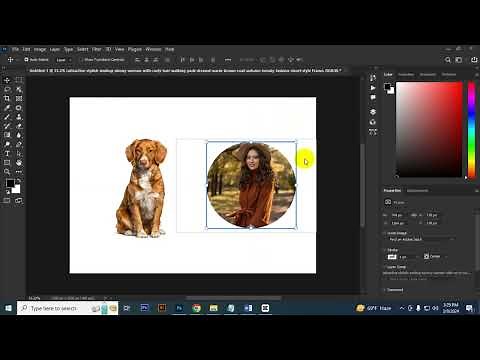Viewport: 480px width, 360px height.
Task: Click the stroke color swatch in Properties
Action: (x=392, y=257)
